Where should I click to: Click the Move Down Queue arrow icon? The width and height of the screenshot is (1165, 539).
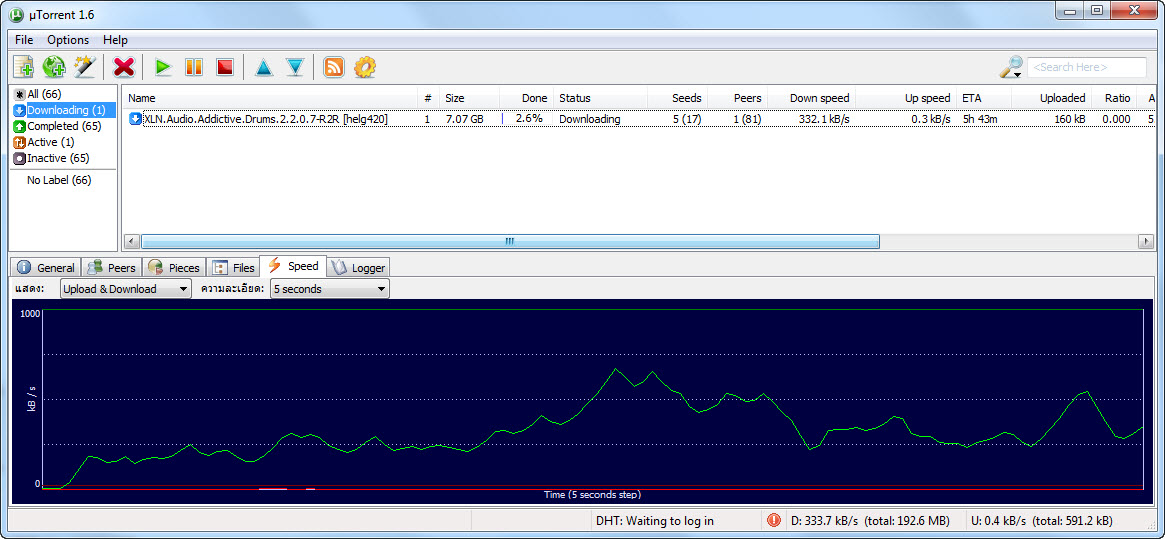pyautogui.click(x=296, y=68)
